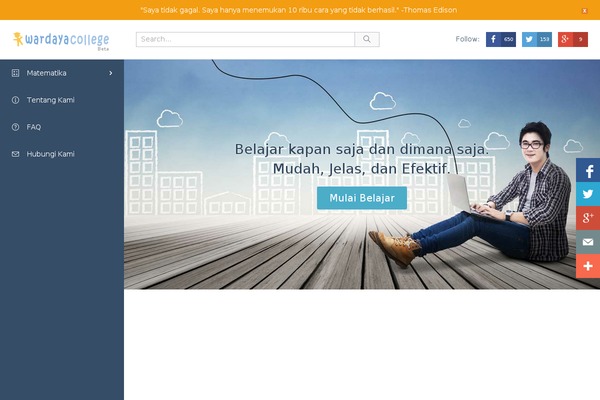Viewport: 600px width, 400px height.
Task: Open the Matematika menu item
Action: [62, 73]
